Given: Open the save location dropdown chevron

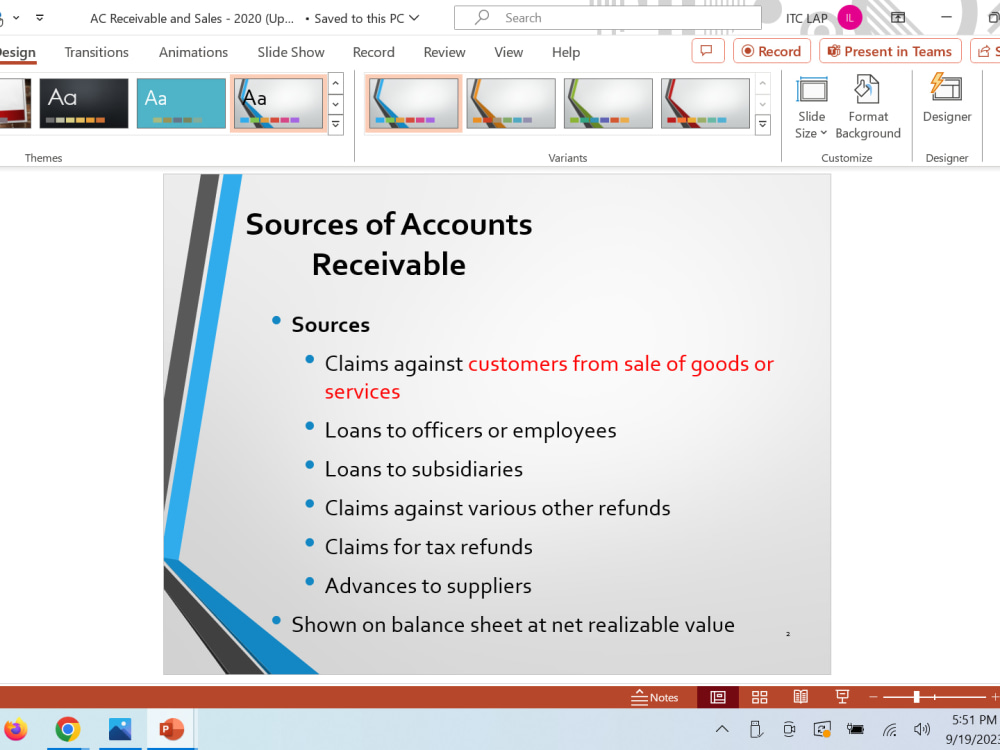Looking at the screenshot, I should coord(415,18).
